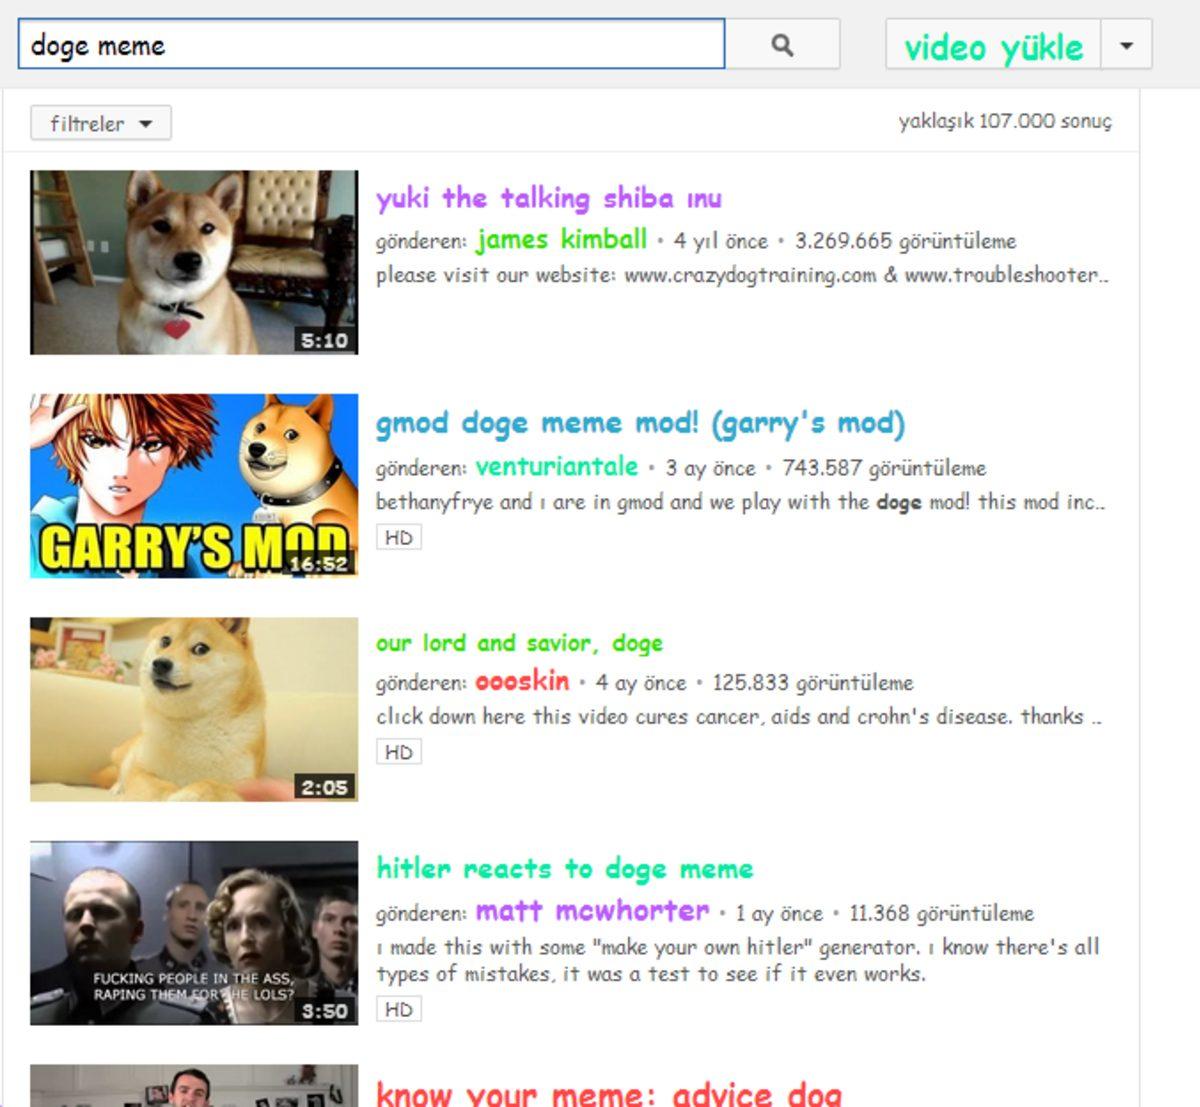Visit oooskin uploader channel
The image size is (1200, 1107).
coord(521,682)
